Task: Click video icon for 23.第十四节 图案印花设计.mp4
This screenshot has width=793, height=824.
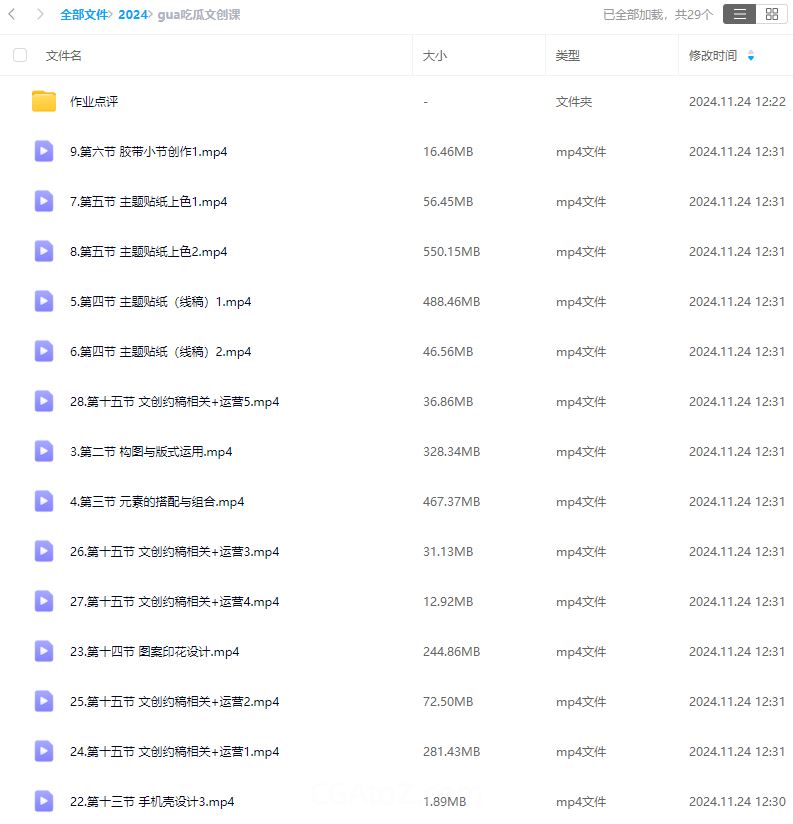Action: pyautogui.click(x=44, y=651)
